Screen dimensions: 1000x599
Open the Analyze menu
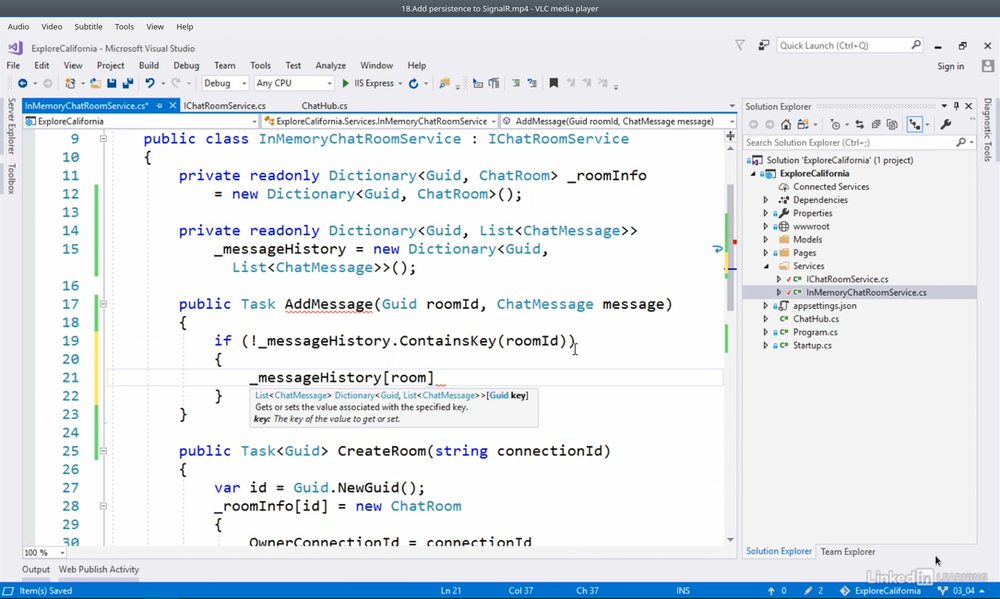(330, 66)
